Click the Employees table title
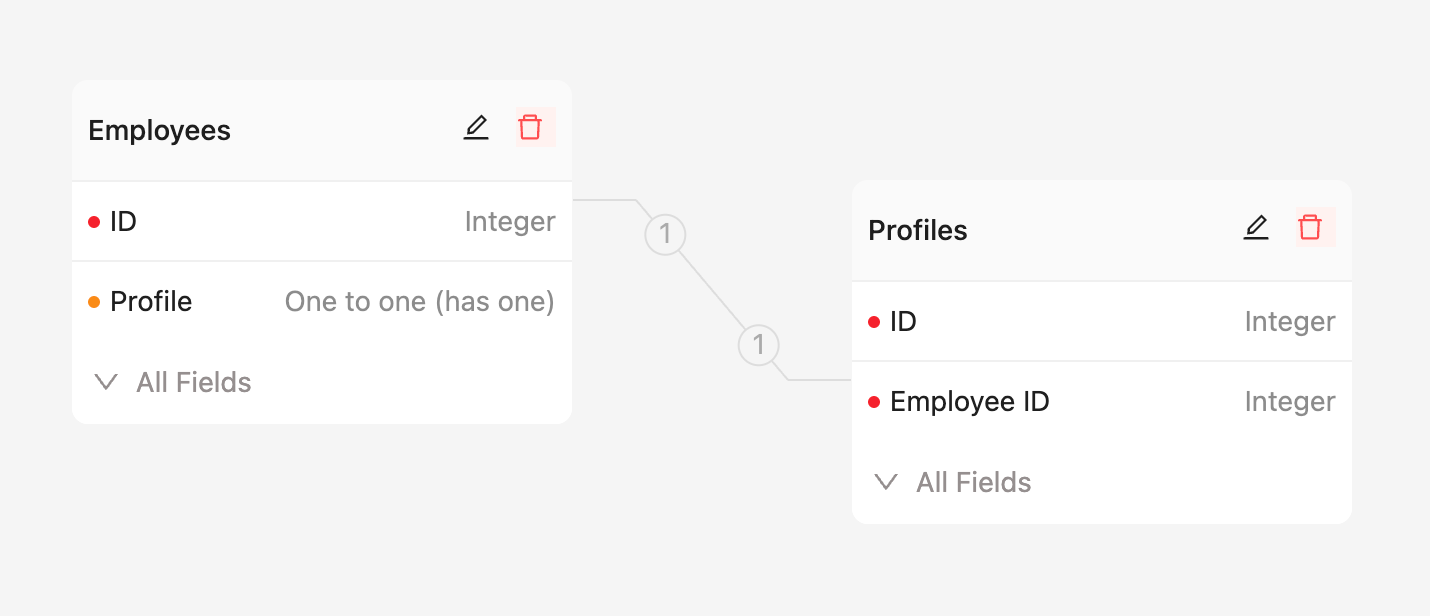Screen dimensions: 1430x616 coord(160,130)
